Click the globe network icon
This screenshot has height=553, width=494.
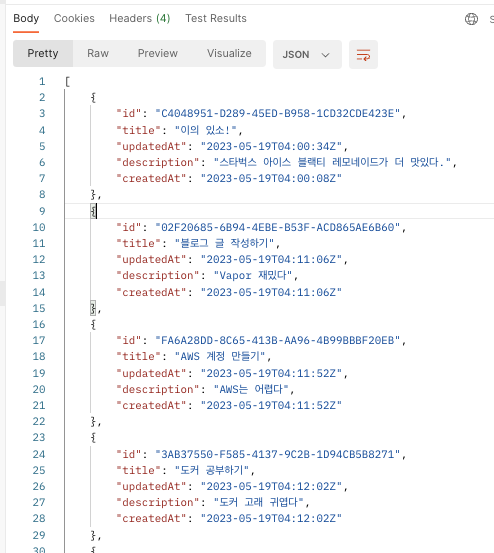(x=471, y=19)
